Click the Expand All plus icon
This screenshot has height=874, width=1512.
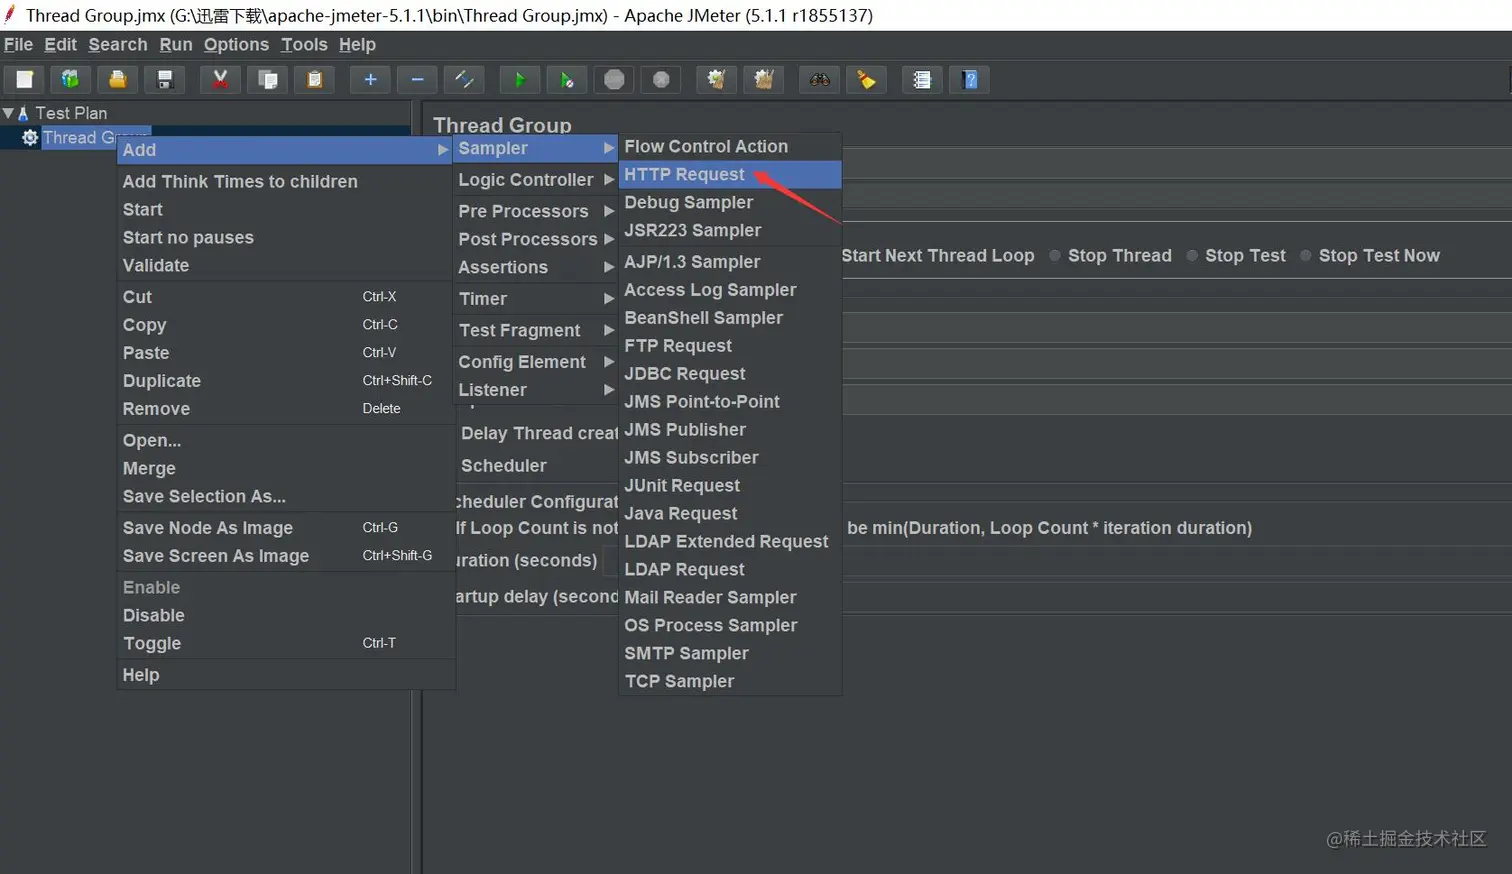(x=370, y=80)
